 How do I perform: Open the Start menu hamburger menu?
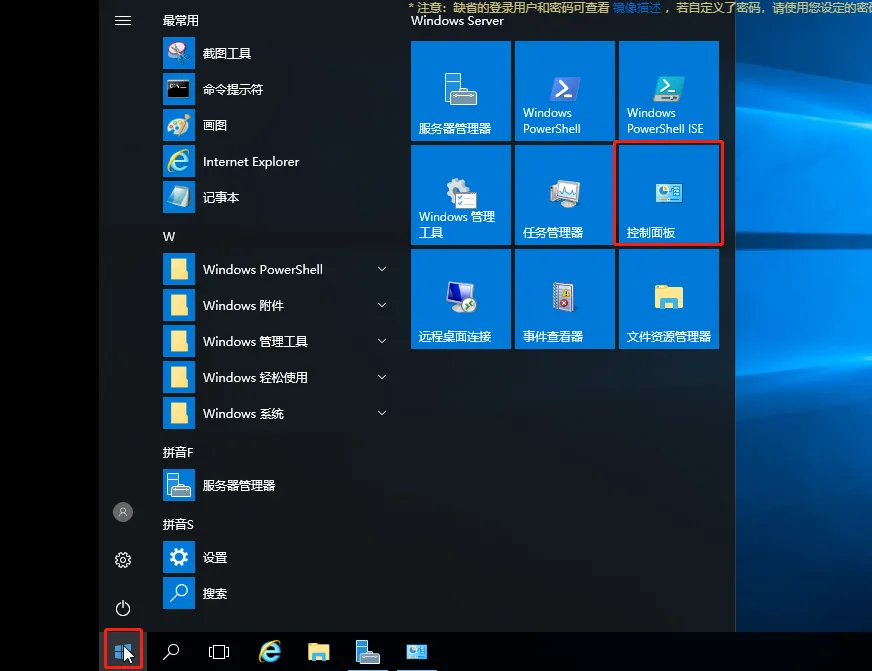(122, 20)
